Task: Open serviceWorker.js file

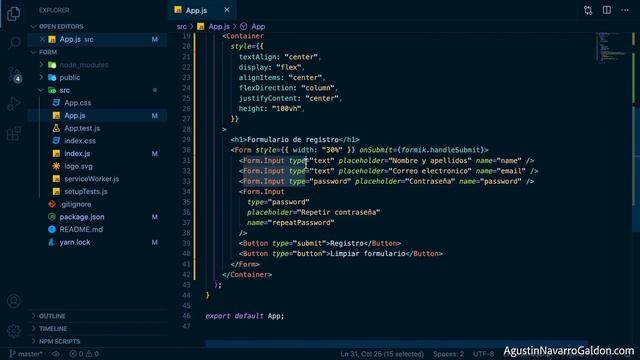Action: (x=98, y=179)
